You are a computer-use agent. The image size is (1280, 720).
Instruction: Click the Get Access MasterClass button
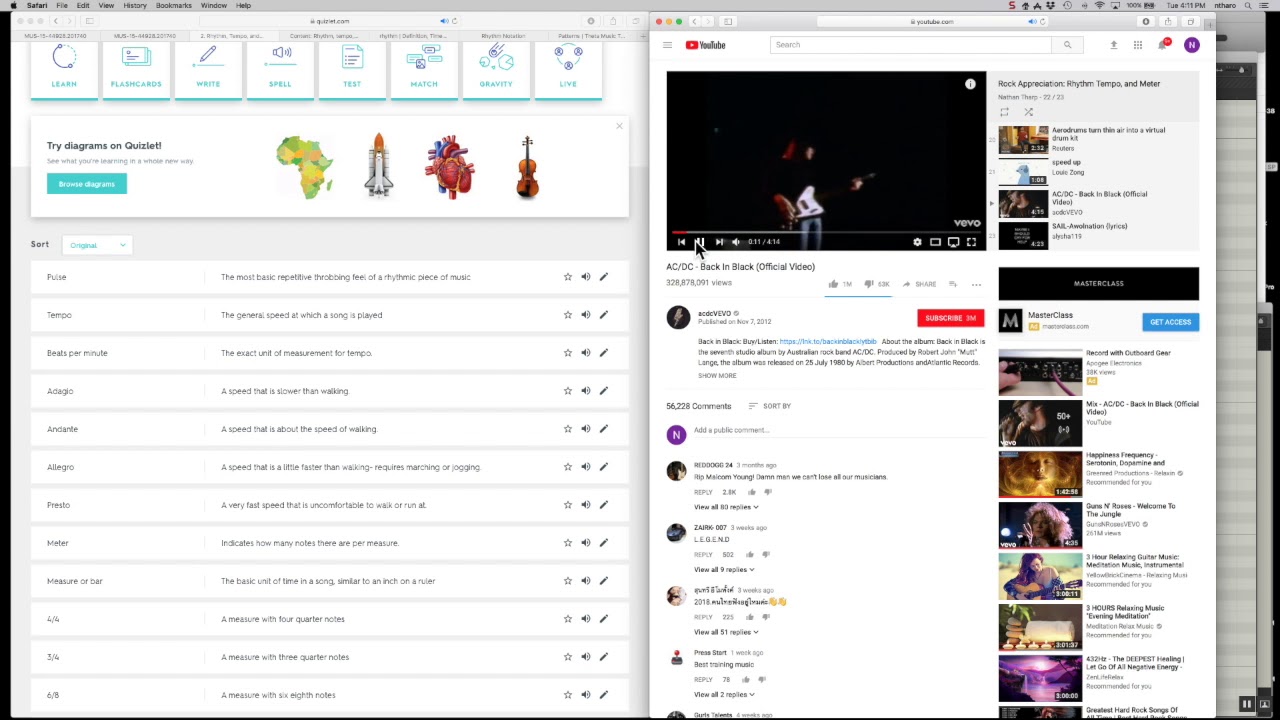[x=1170, y=322]
